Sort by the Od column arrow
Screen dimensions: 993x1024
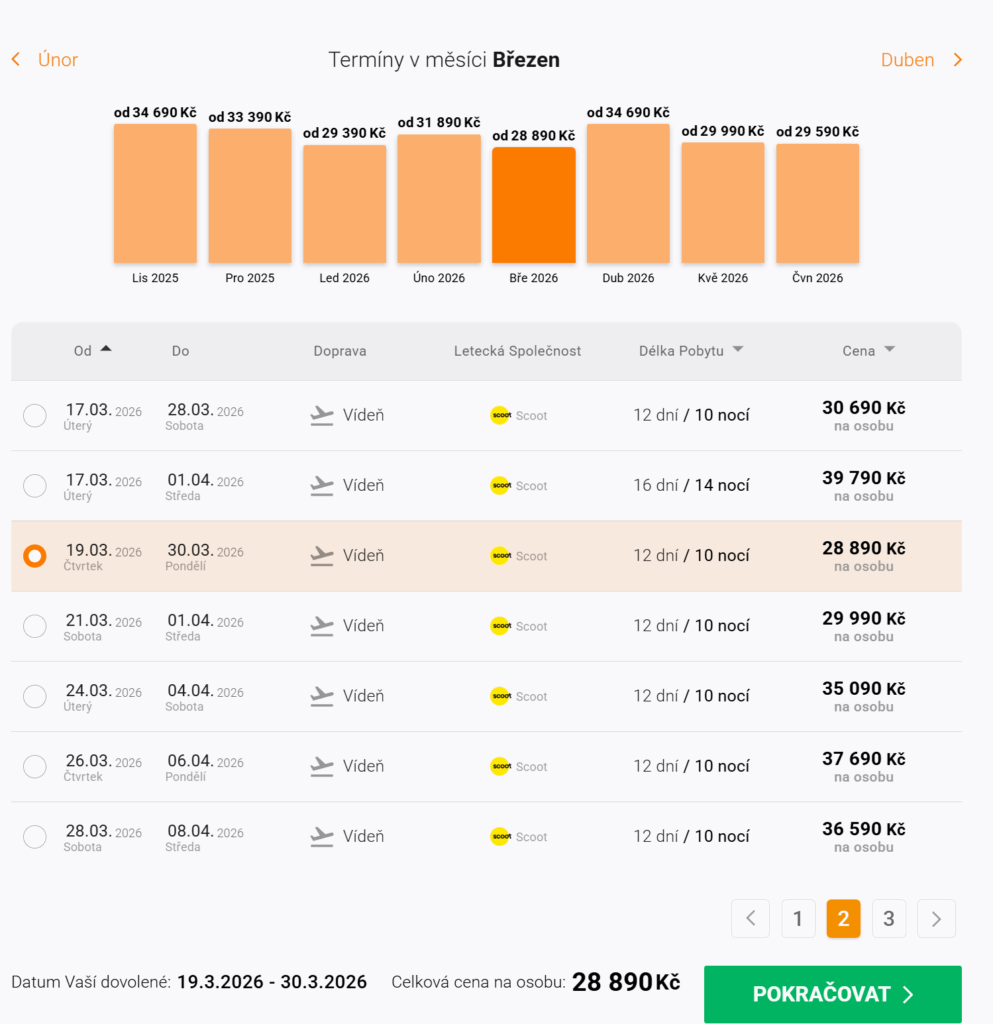tap(106, 349)
